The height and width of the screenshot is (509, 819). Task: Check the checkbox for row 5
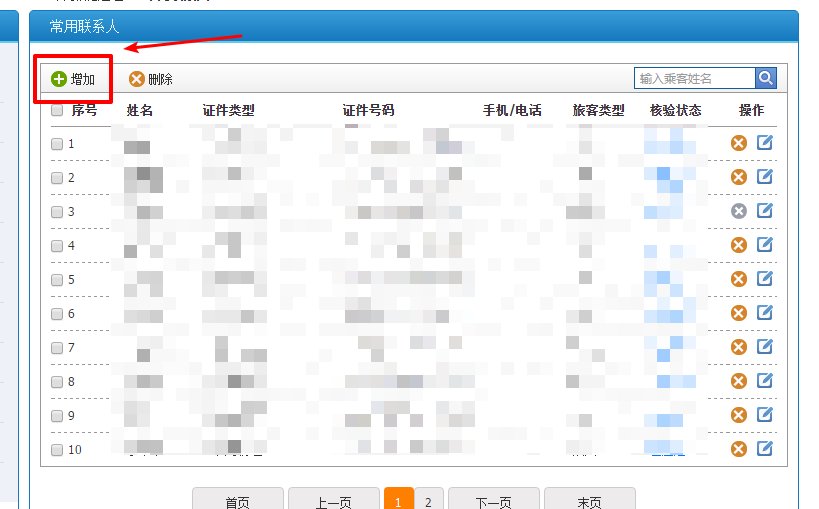click(57, 280)
